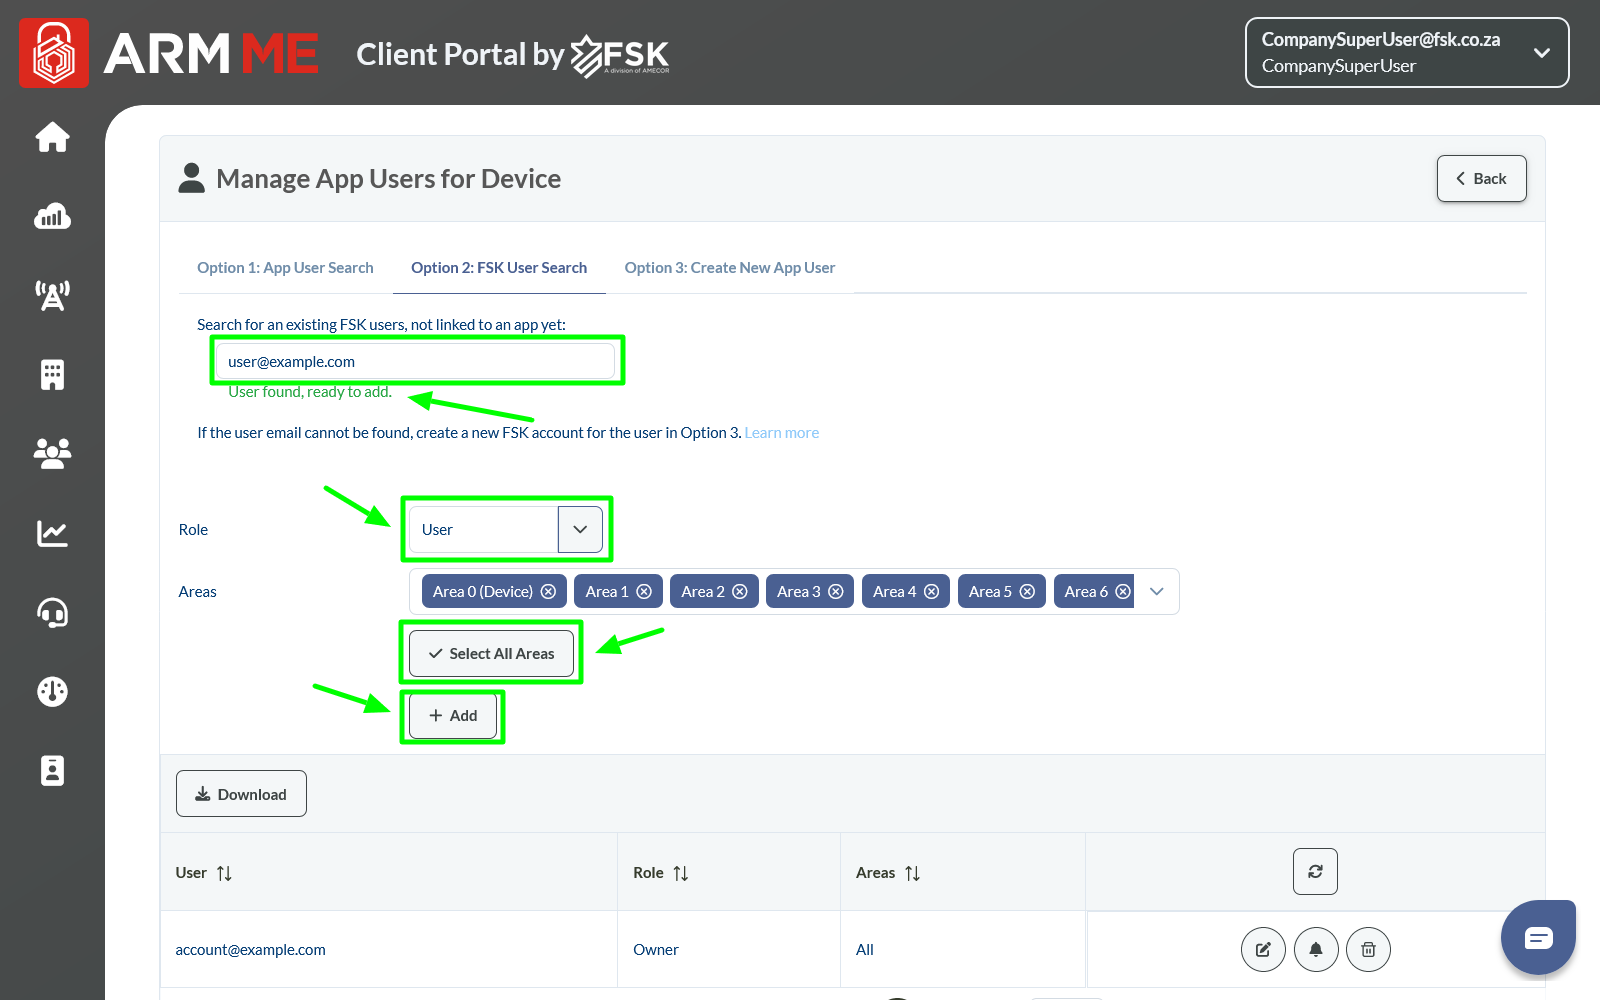Screen dimensions: 1600x1000
Task: Remove Area 1 from selected areas
Action: click(644, 592)
